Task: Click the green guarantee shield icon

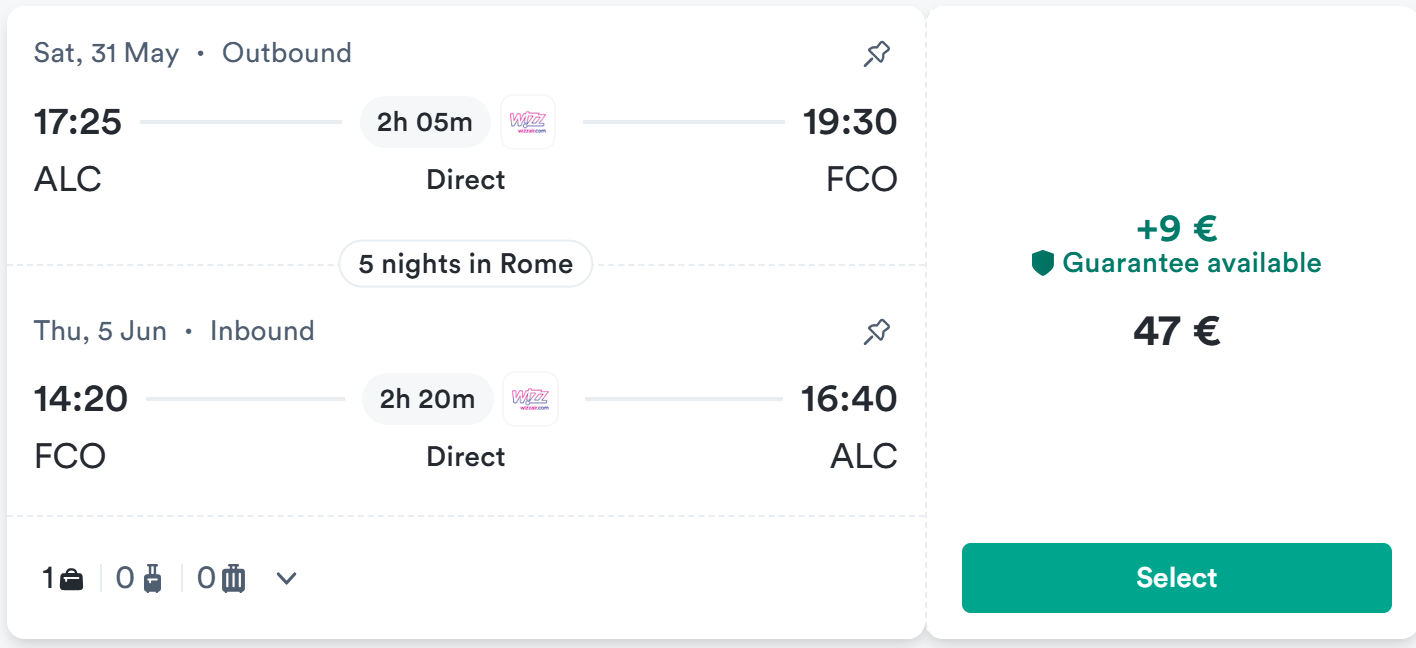Action: 1043,264
